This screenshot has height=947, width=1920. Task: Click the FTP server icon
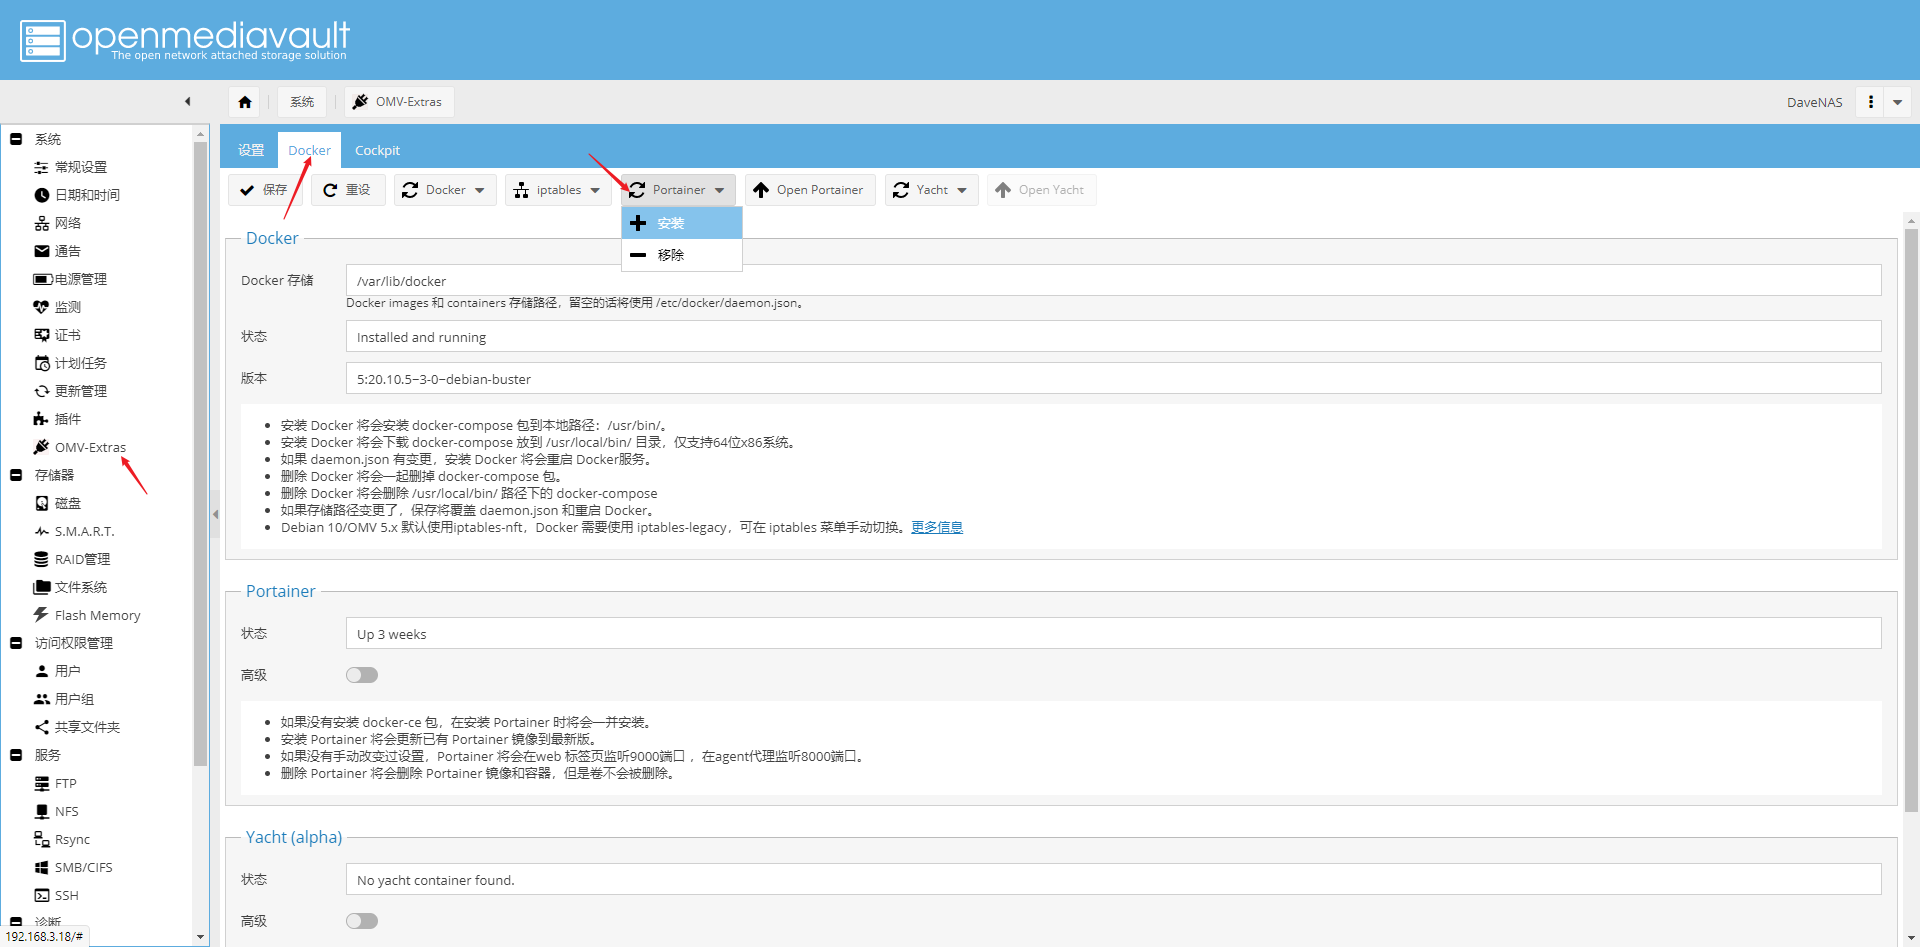42,783
